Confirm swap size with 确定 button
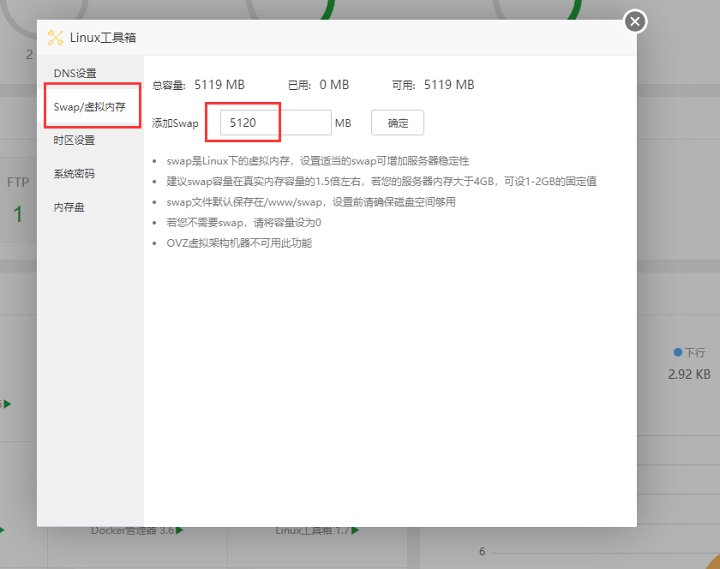 (397, 123)
